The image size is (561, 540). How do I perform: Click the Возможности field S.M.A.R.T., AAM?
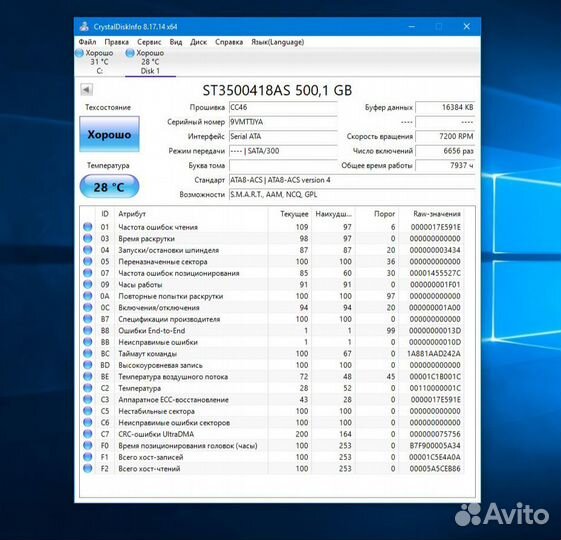352,195
